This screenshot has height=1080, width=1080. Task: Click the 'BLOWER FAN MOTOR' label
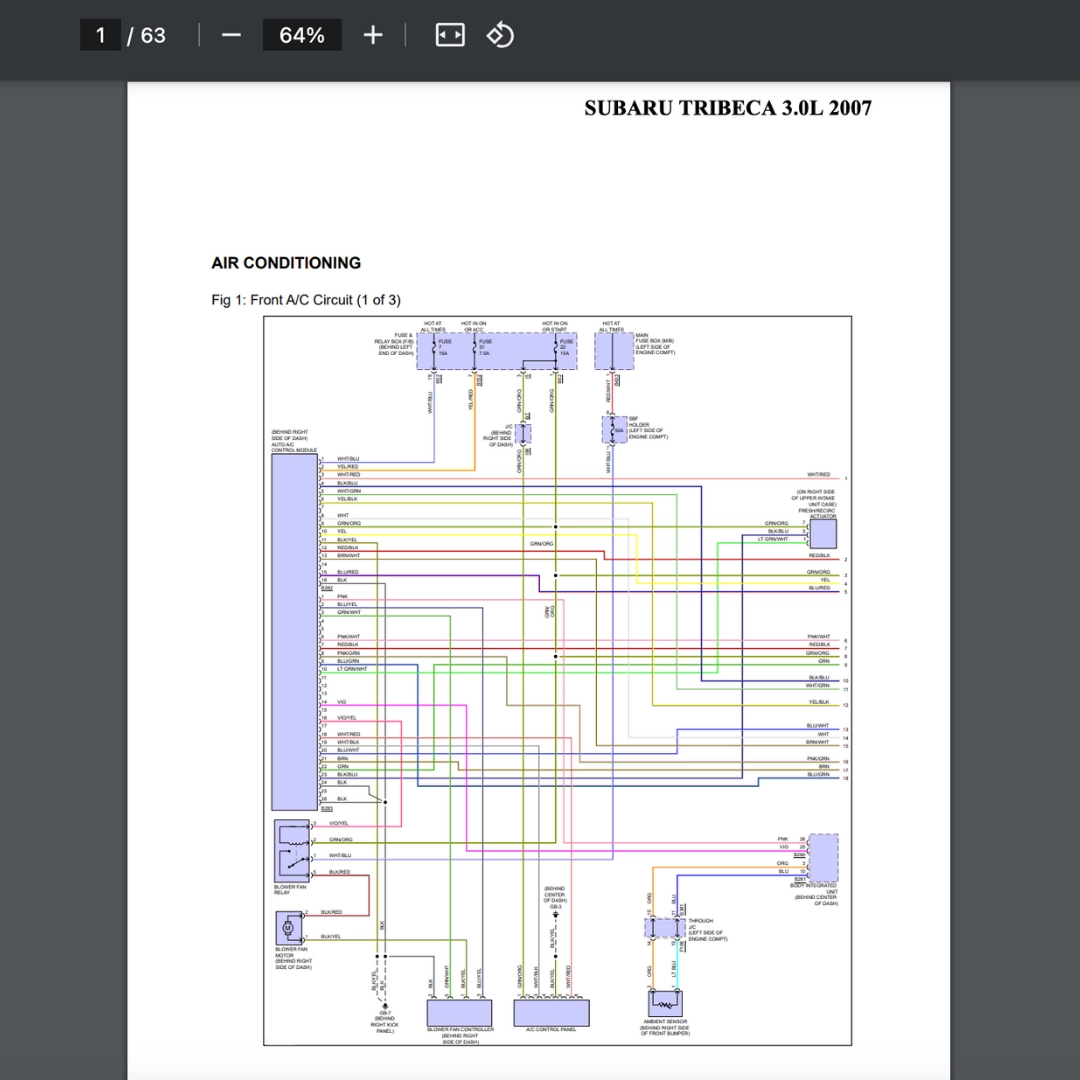(x=291, y=952)
